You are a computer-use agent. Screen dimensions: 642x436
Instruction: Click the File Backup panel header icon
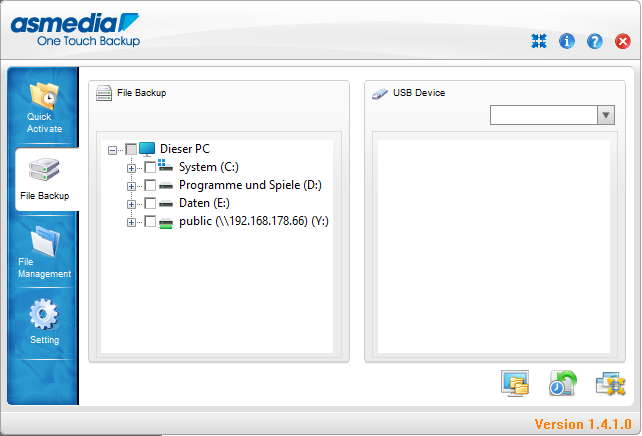click(104, 93)
